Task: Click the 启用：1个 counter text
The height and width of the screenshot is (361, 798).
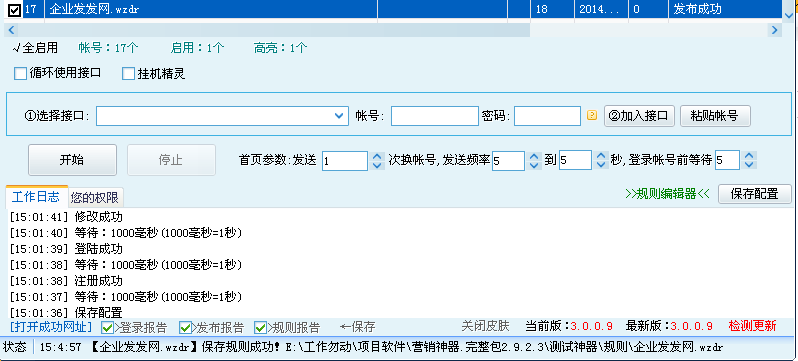Action: (x=197, y=48)
